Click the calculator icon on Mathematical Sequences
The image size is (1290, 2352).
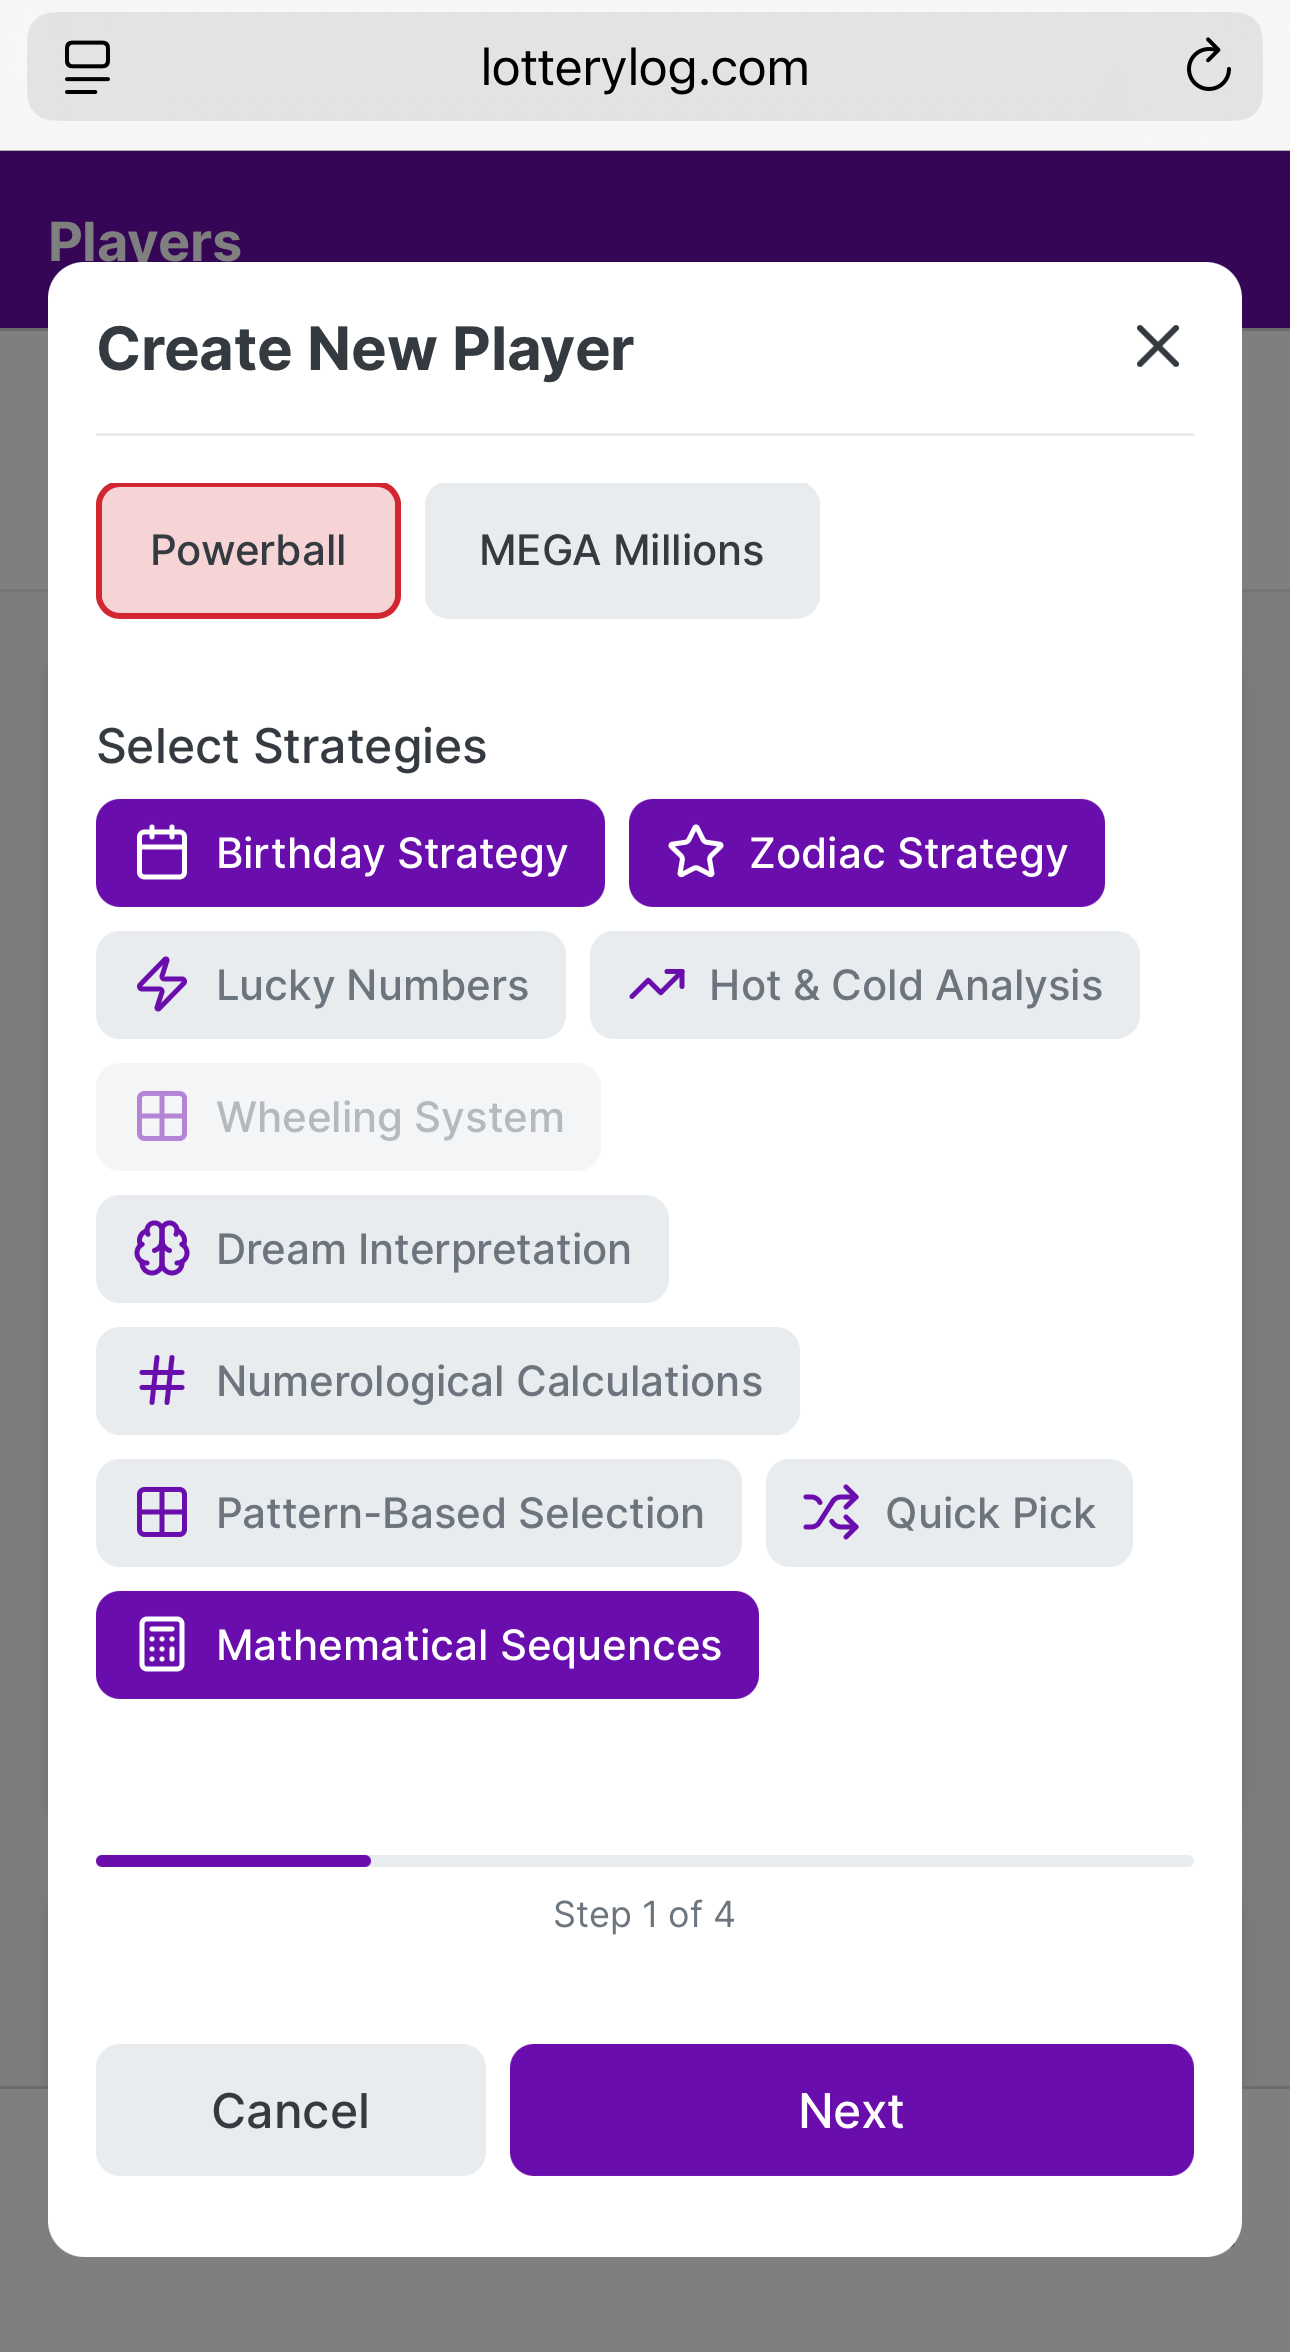[161, 1645]
